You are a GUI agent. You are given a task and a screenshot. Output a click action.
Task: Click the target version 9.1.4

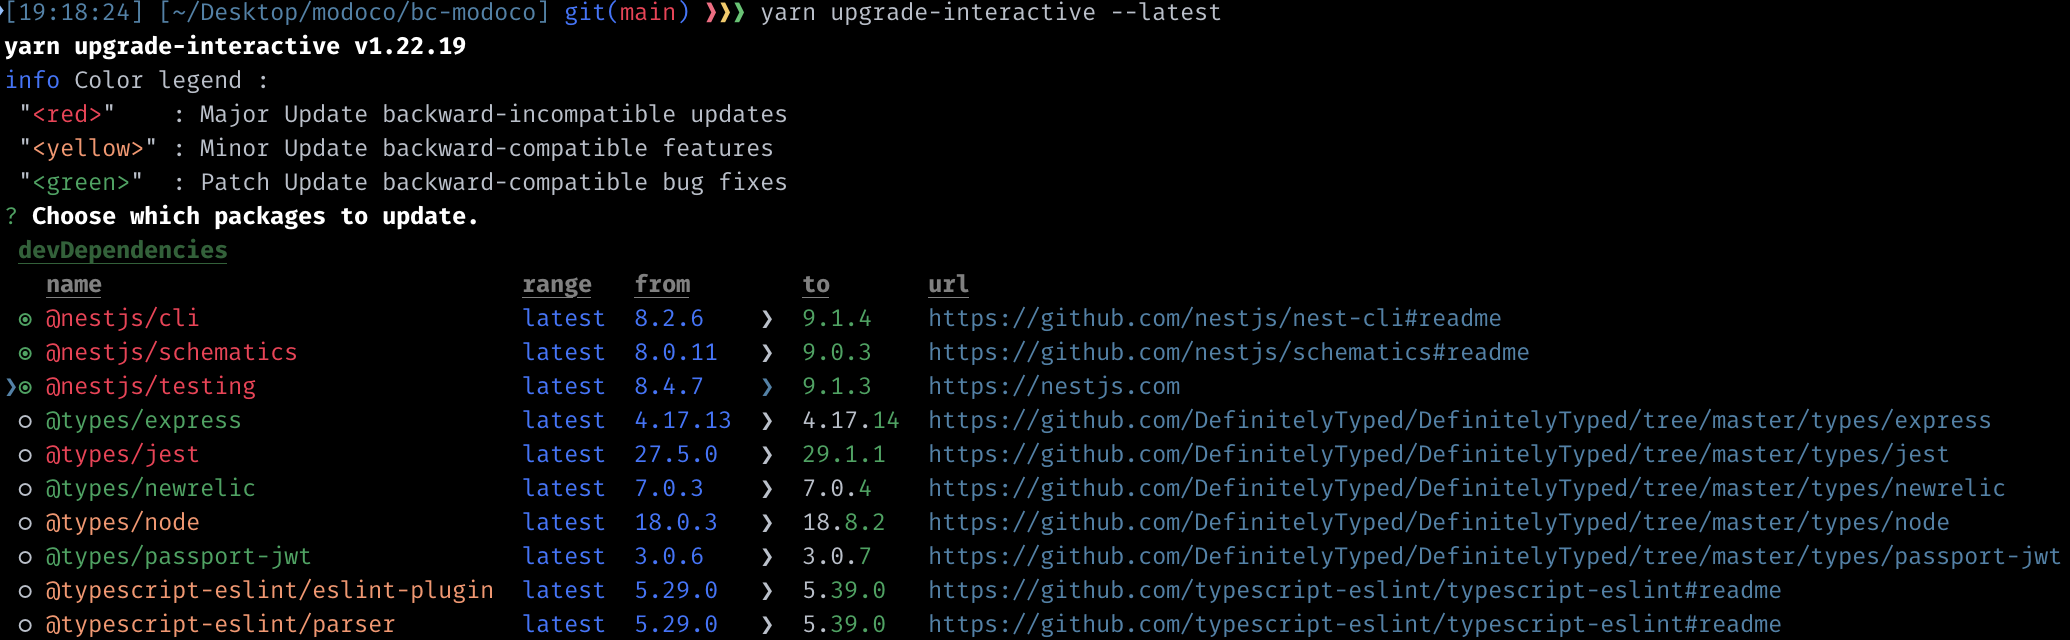pos(836,318)
